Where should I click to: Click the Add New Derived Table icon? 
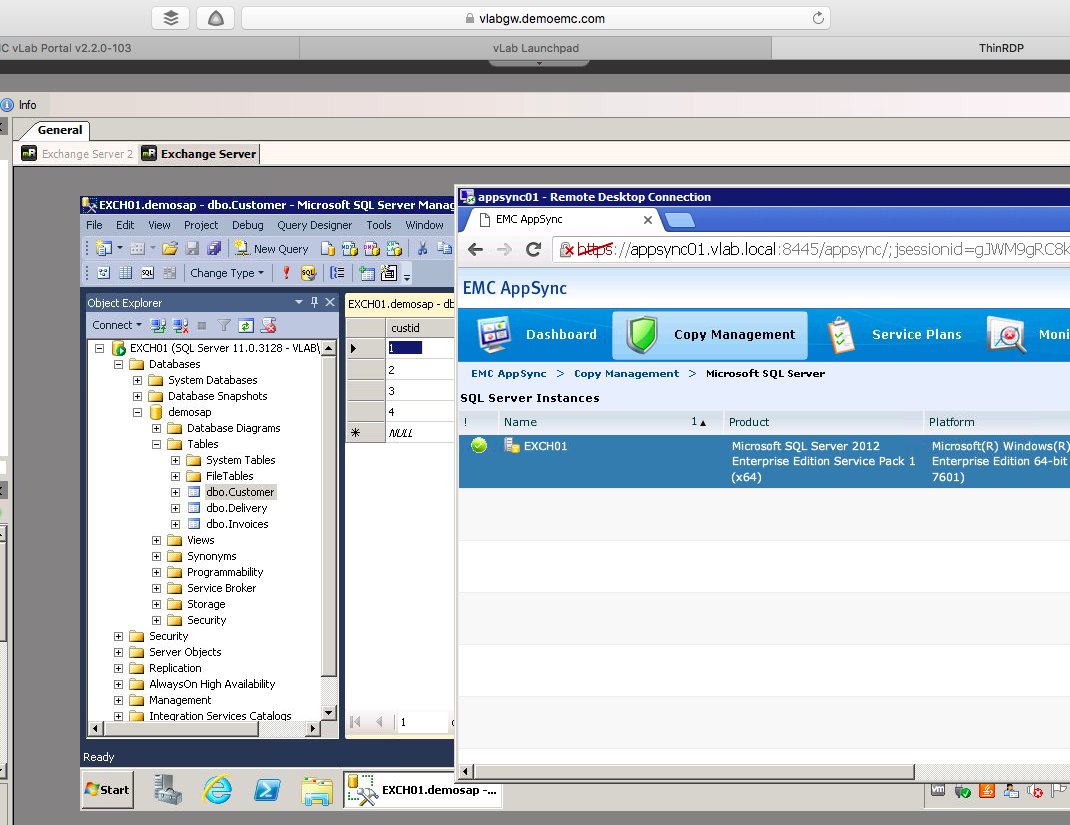[x=388, y=273]
